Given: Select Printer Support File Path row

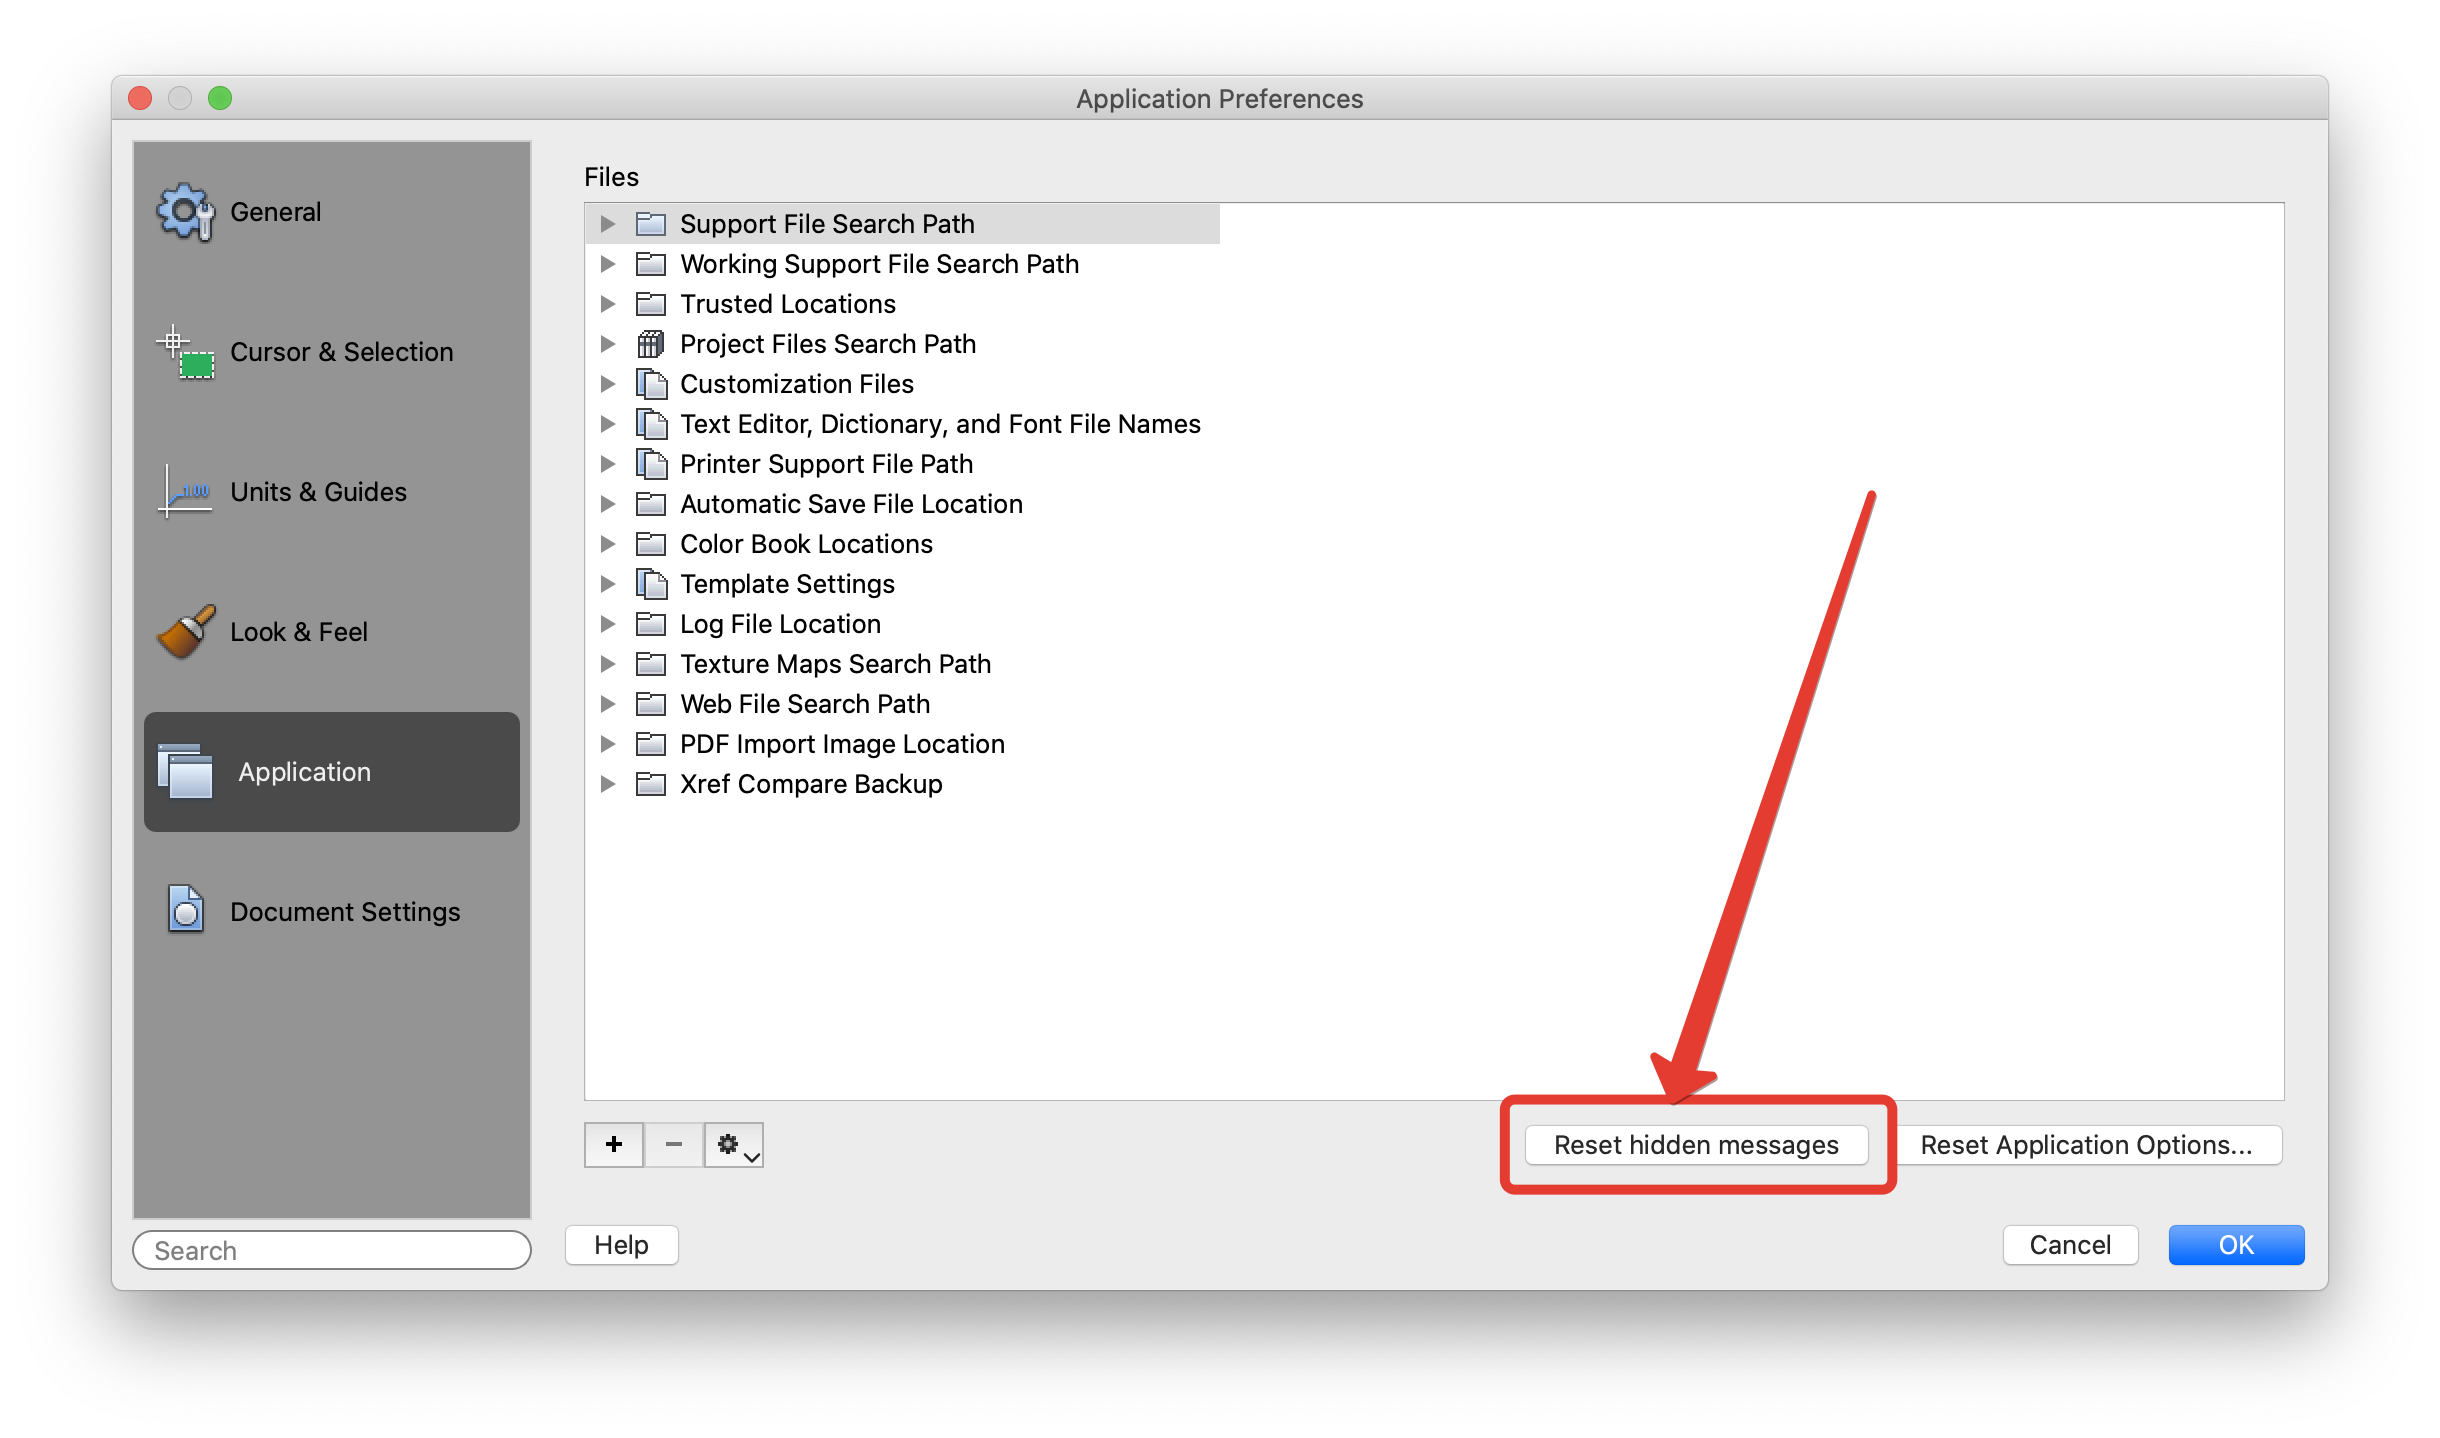Looking at the screenshot, I should 826,464.
